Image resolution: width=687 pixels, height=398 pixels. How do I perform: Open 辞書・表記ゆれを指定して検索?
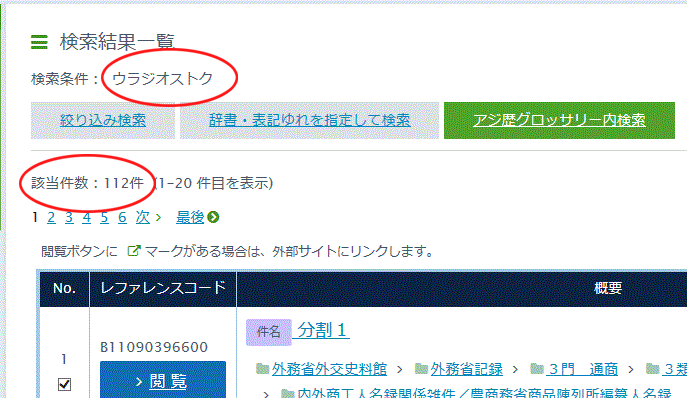coord(309,121)
